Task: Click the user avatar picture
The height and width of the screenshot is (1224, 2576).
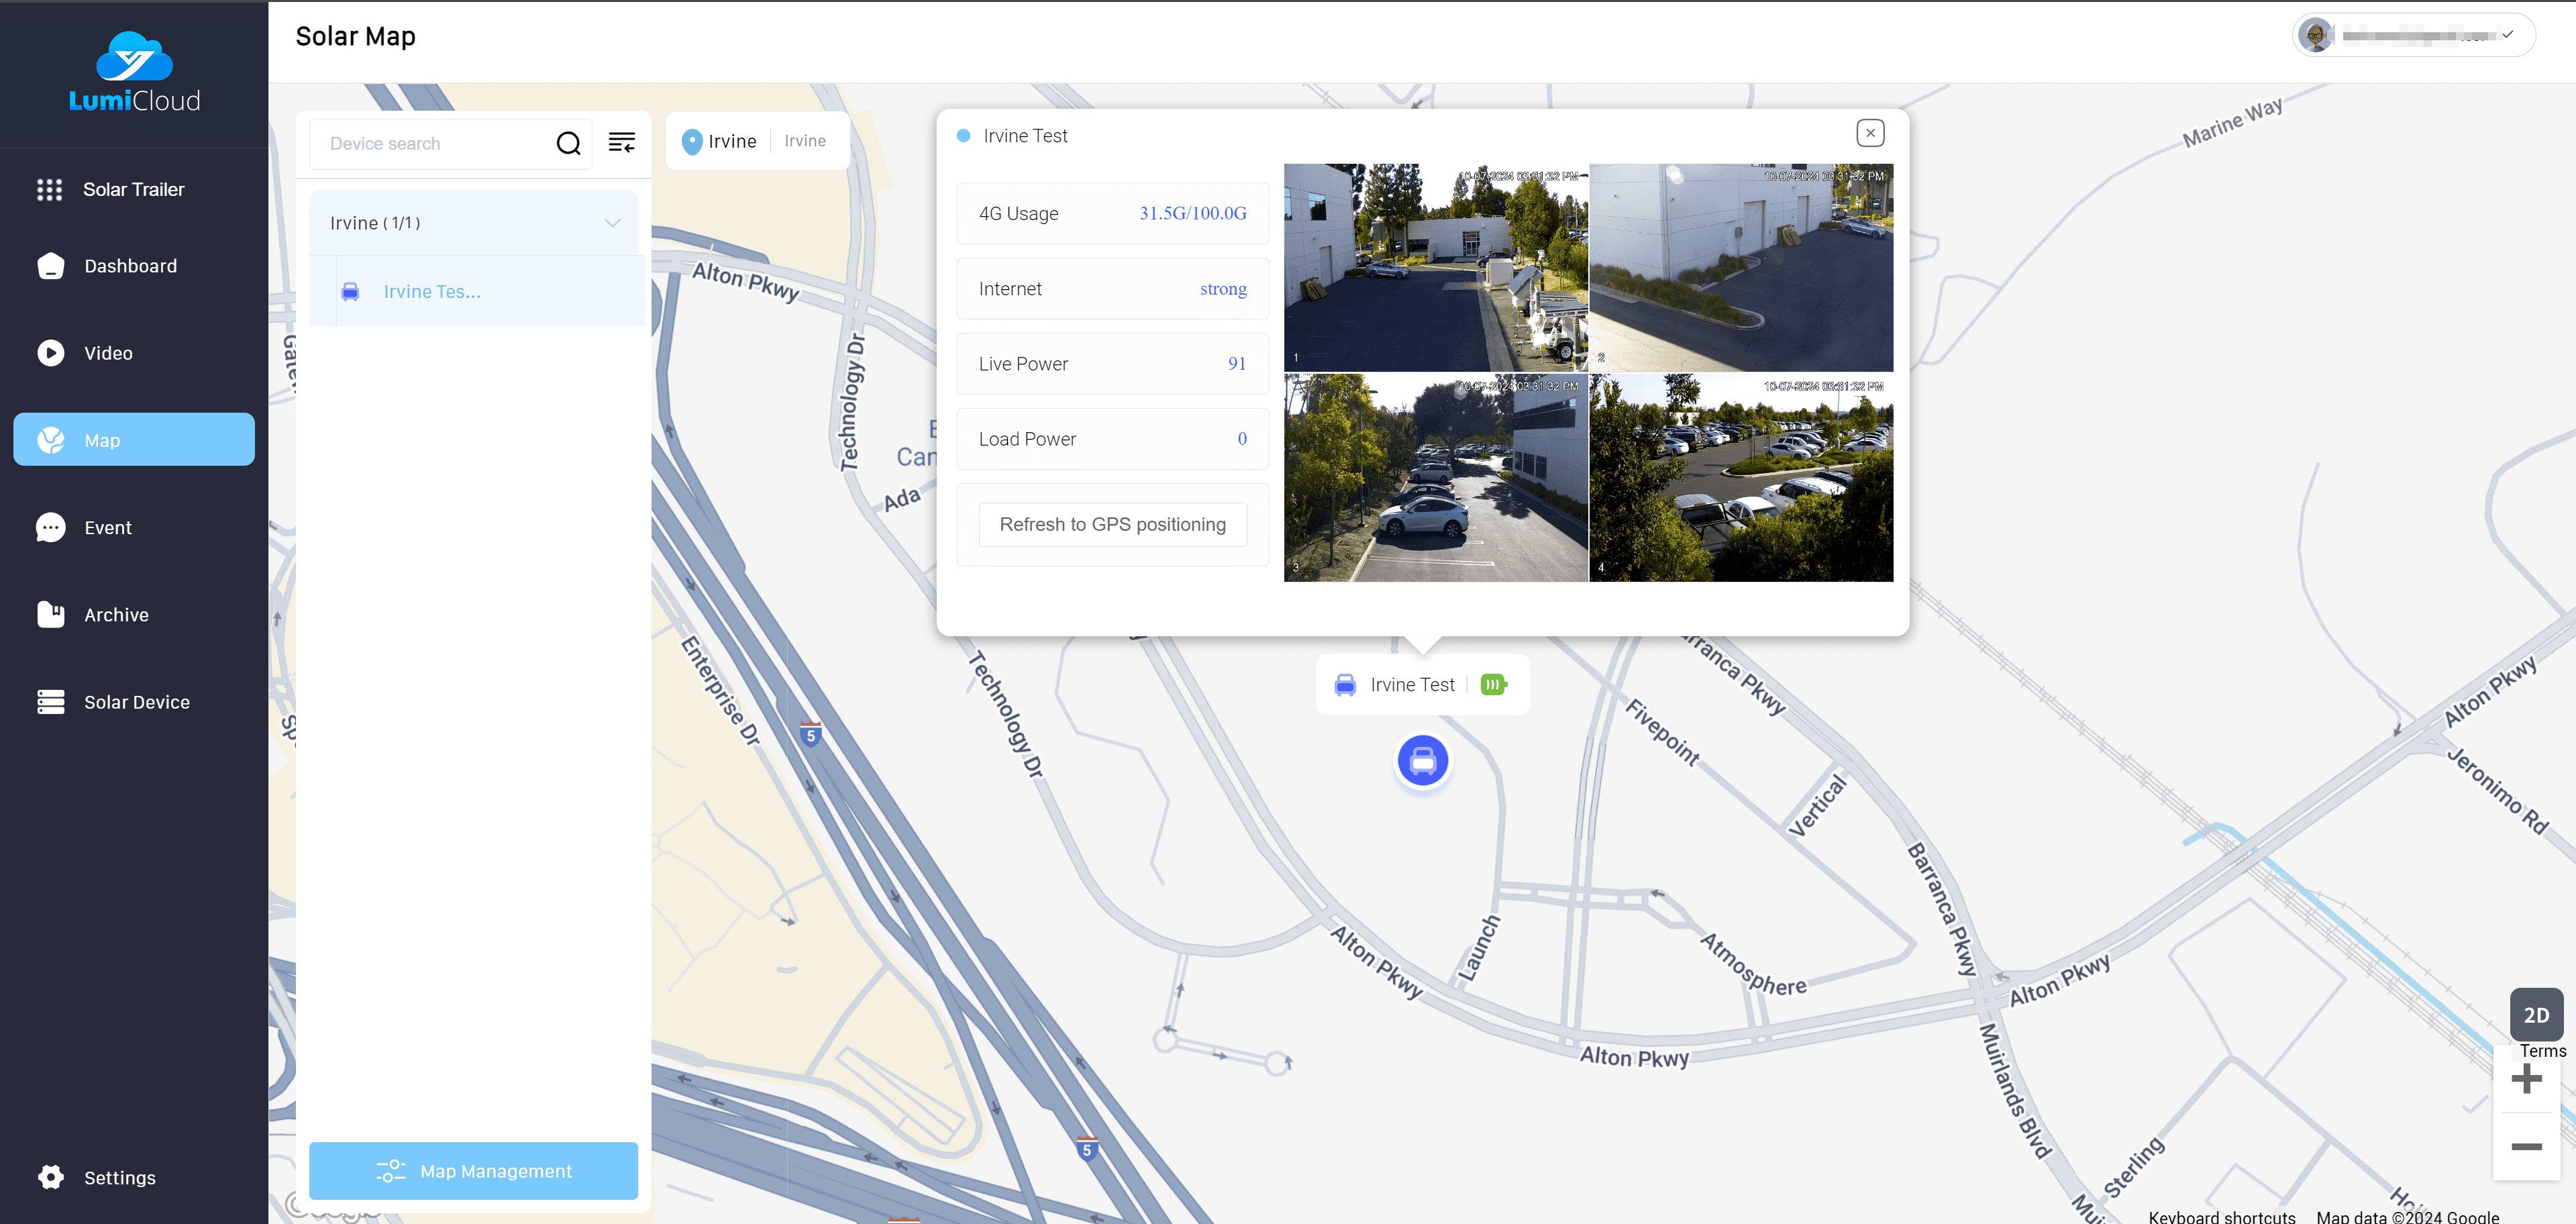Action: 2316,36
